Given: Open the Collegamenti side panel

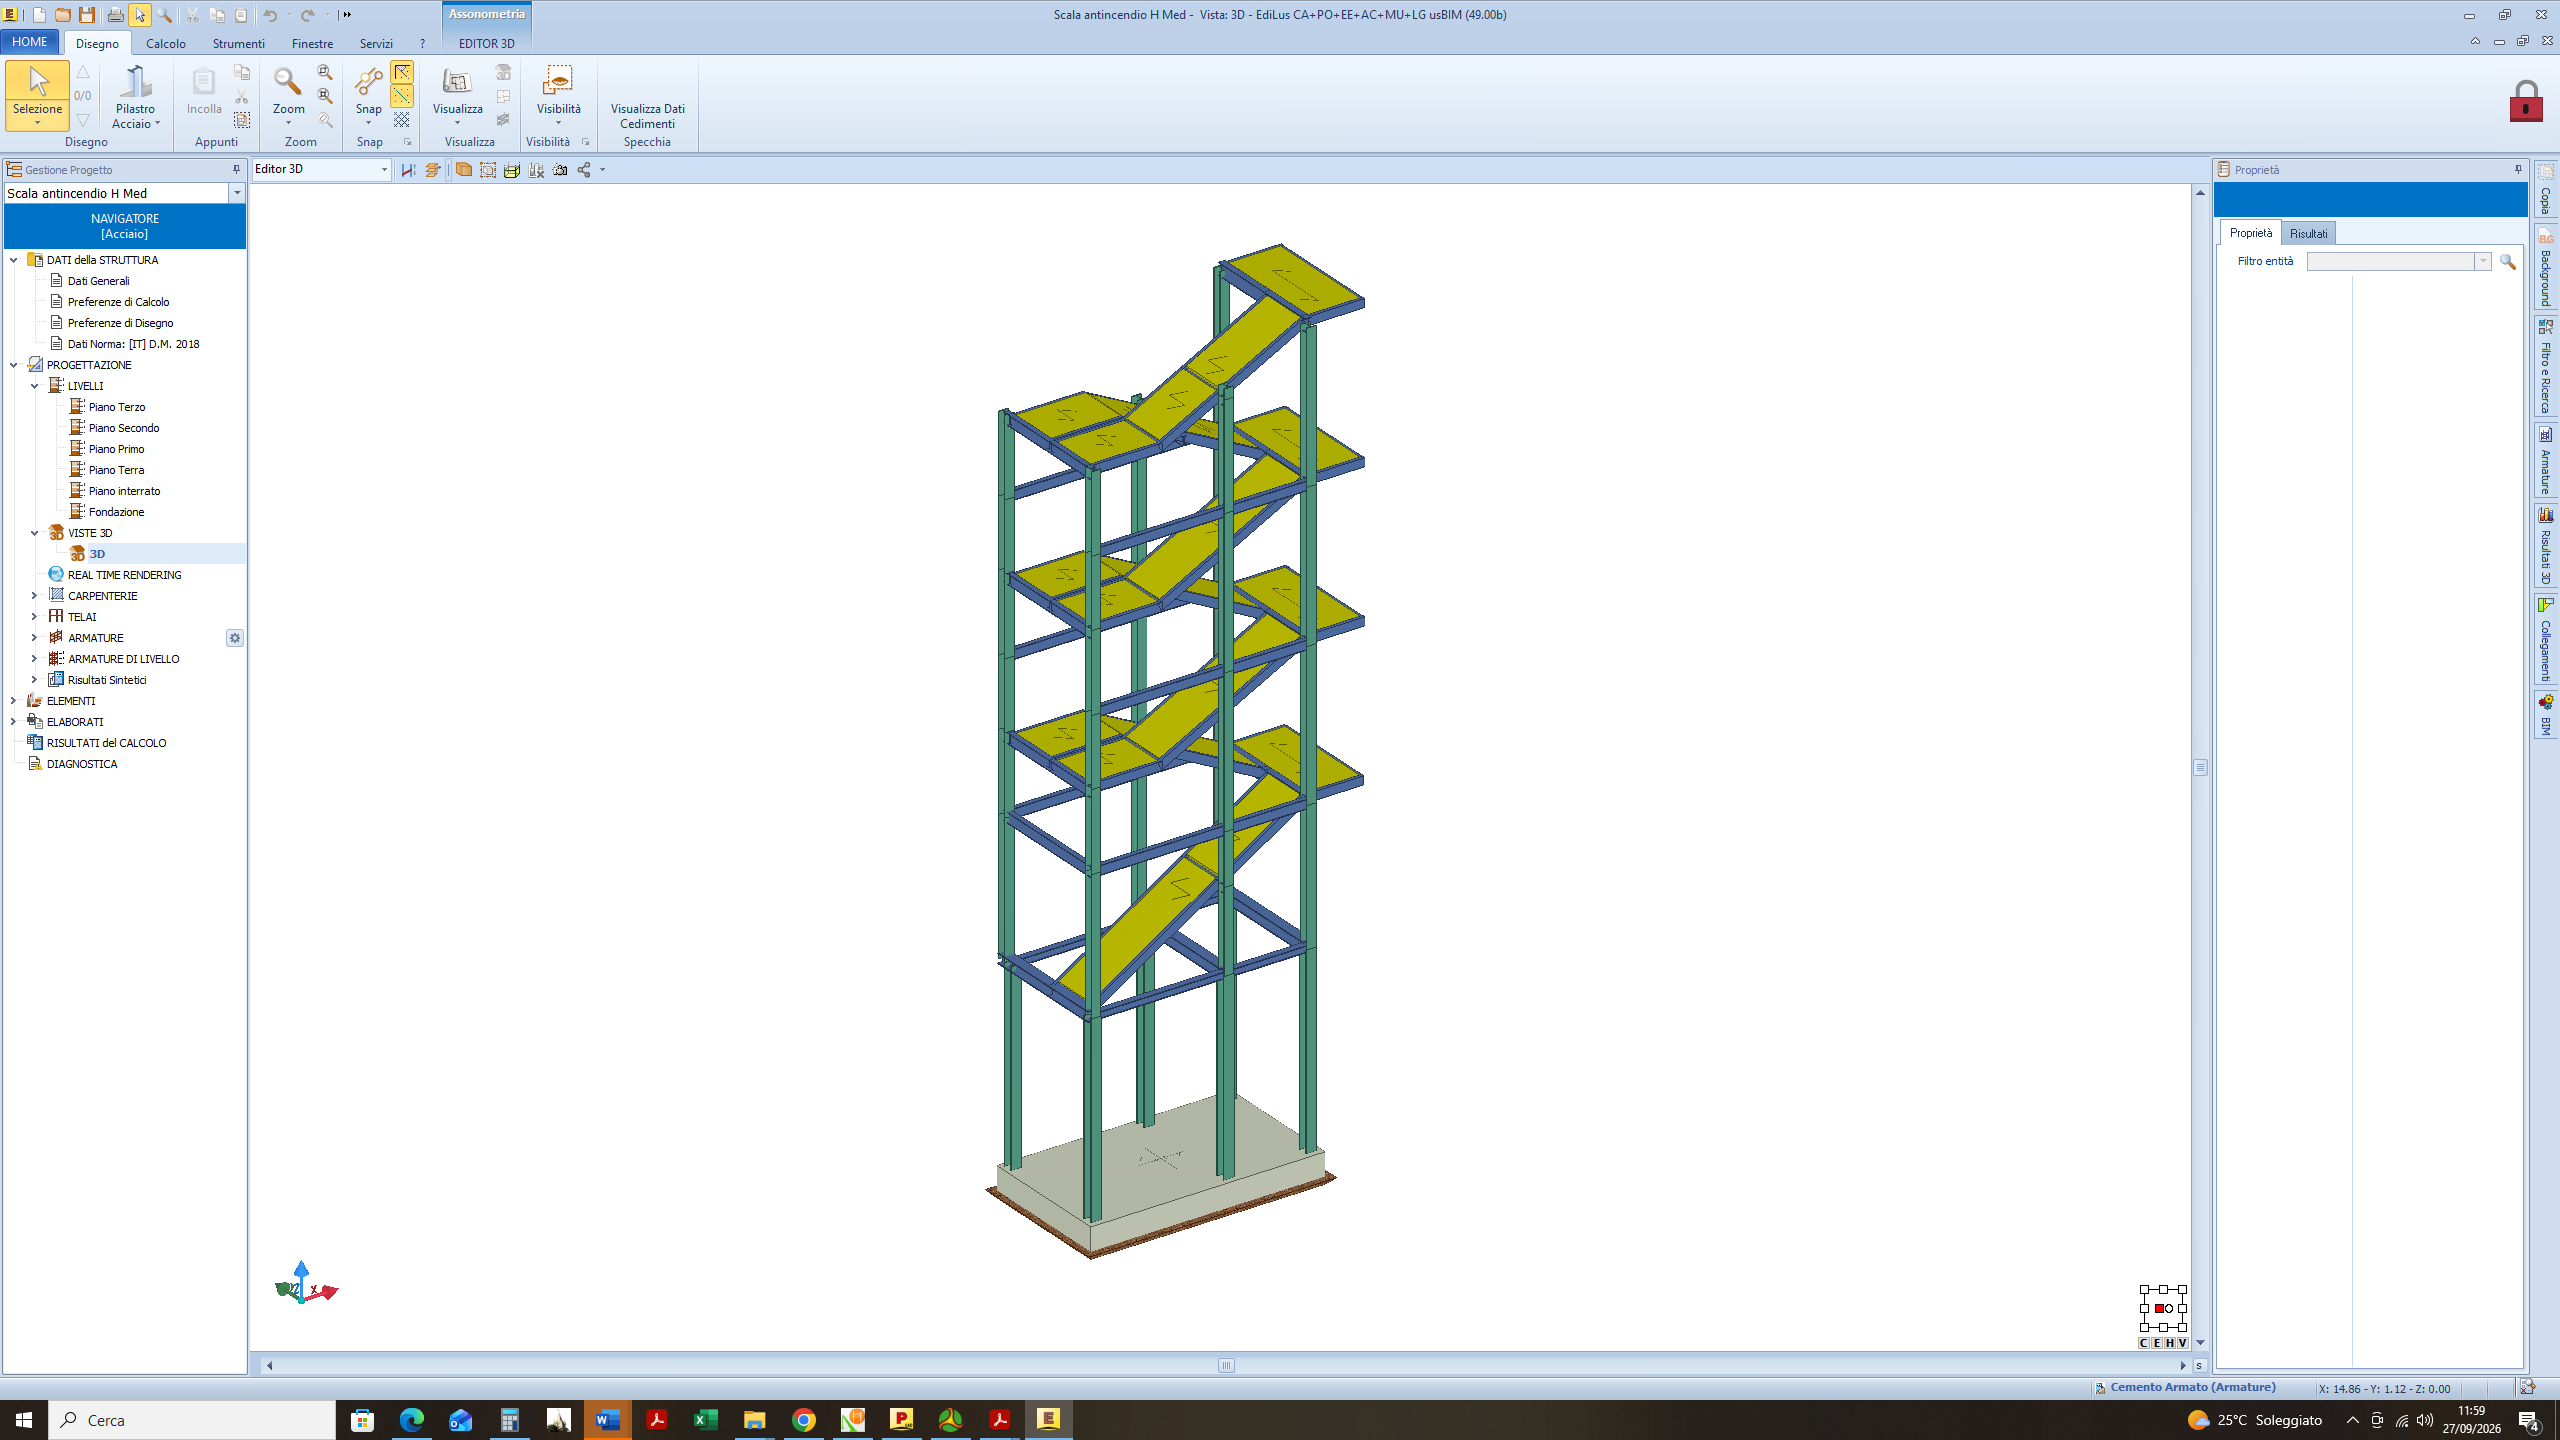Looking at the screenshot, I should (x=2546, y=640).
